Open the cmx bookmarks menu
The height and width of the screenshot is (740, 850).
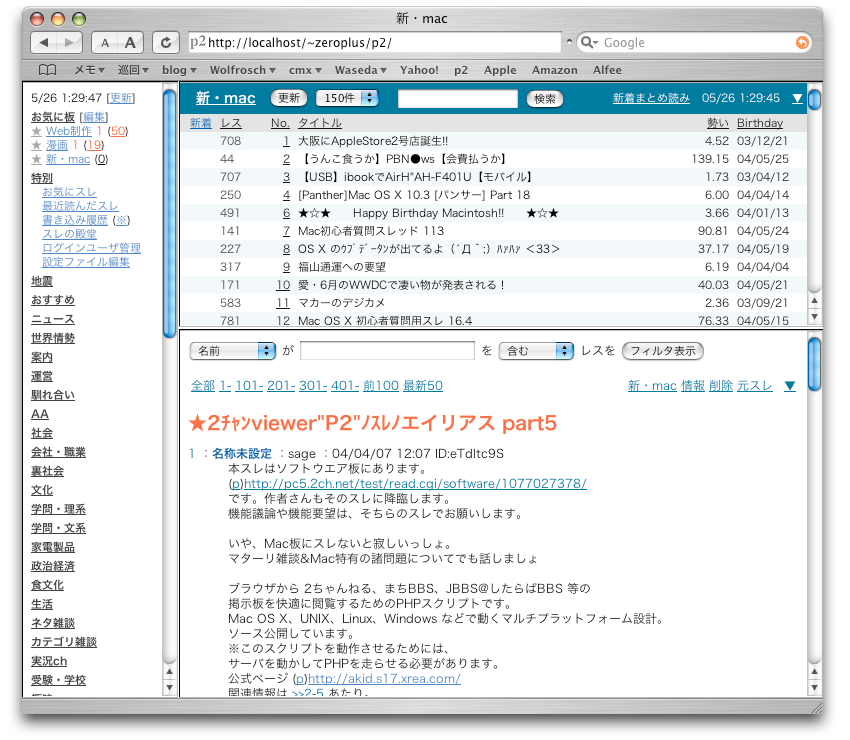(x=305, y=70)
